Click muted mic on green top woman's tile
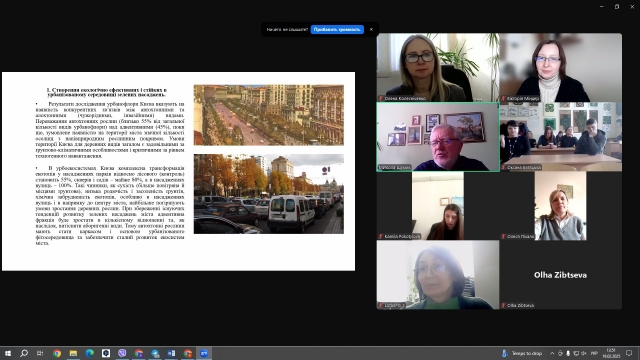Viewport: 640px width, 360px height. (x=381, y=305)
